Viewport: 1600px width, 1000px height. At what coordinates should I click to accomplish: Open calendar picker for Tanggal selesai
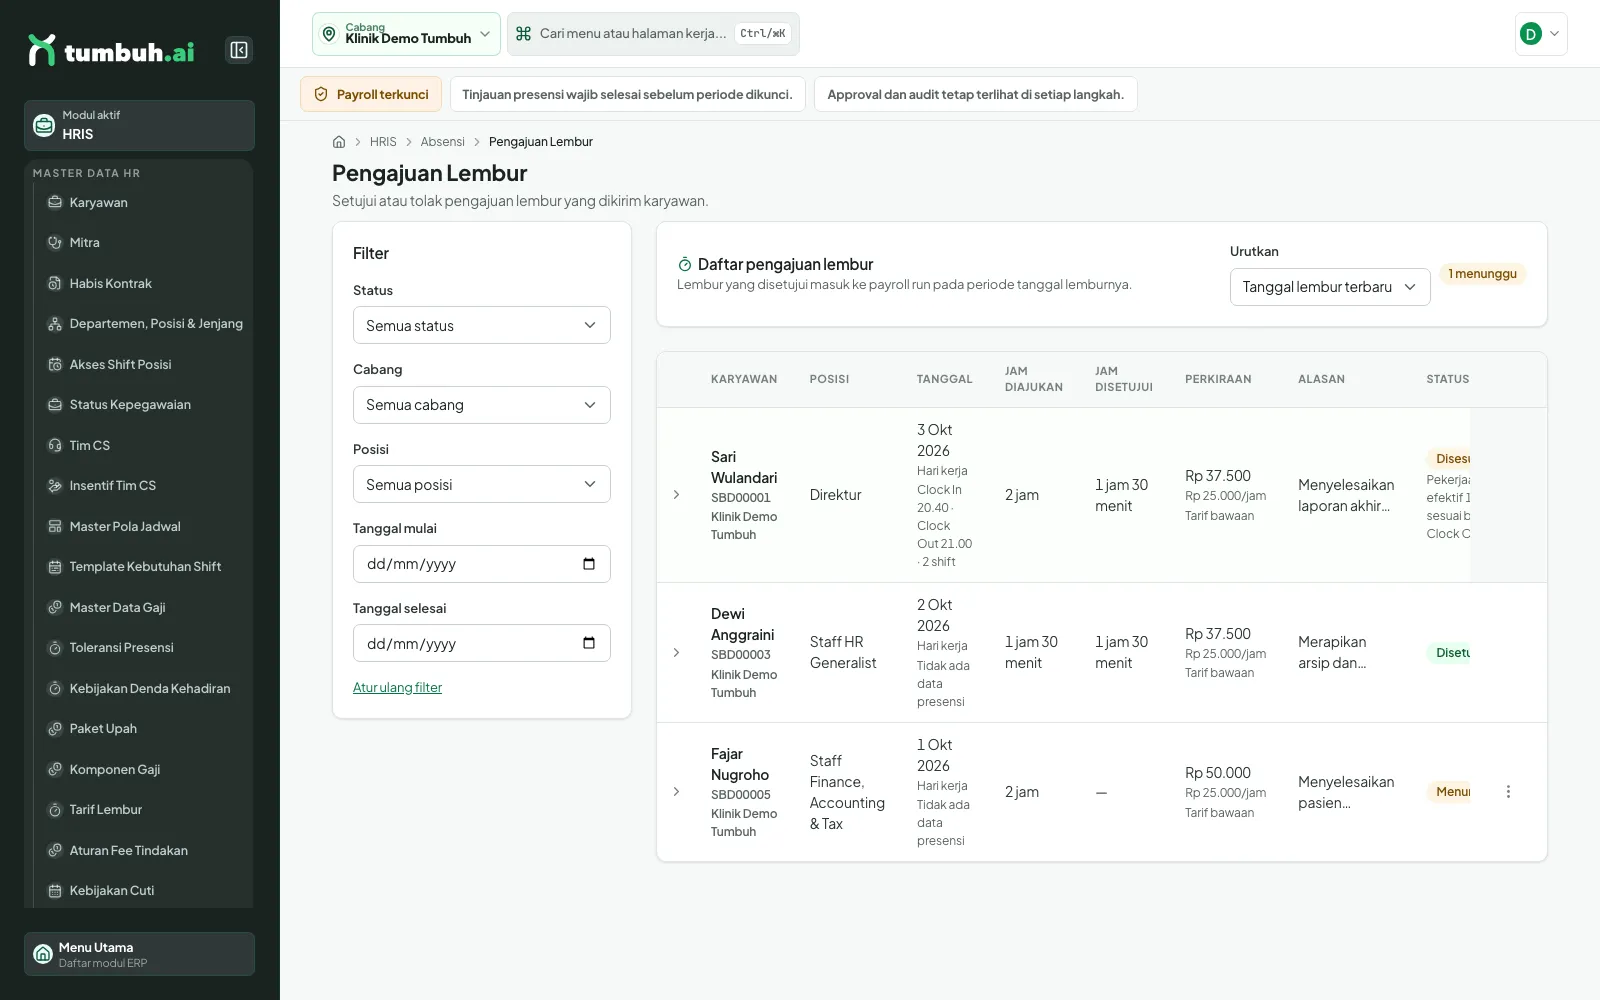click(x=589, y=643)
